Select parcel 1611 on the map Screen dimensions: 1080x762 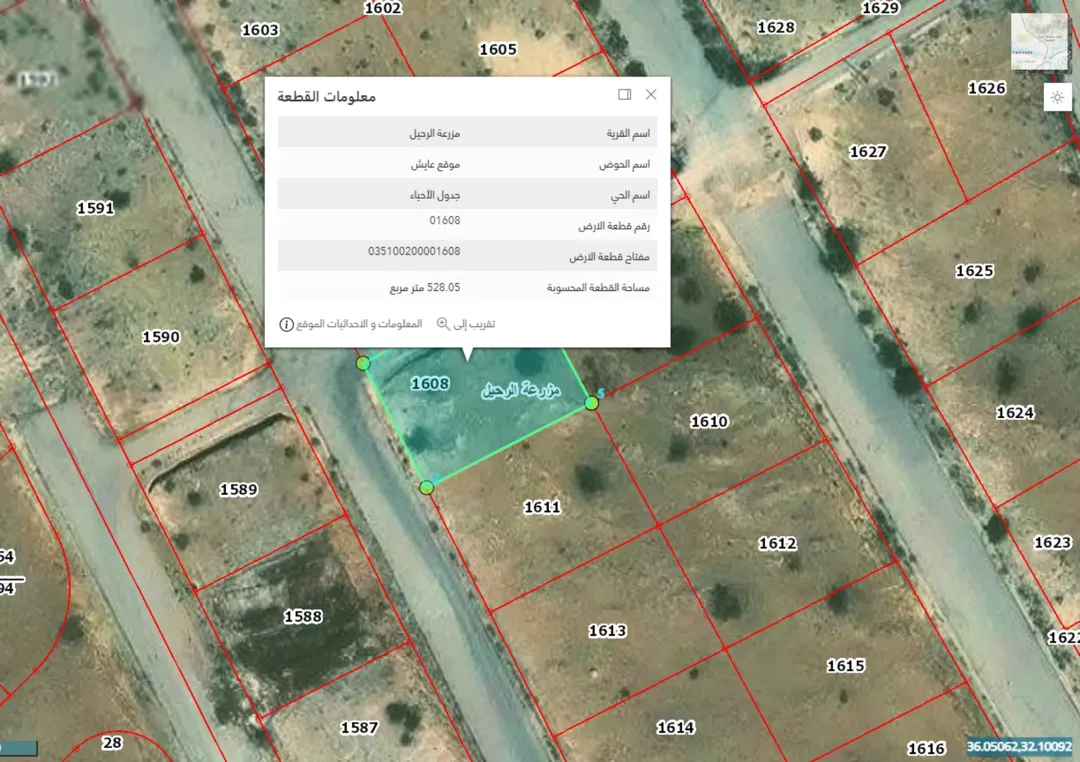[x=542, y=507]
